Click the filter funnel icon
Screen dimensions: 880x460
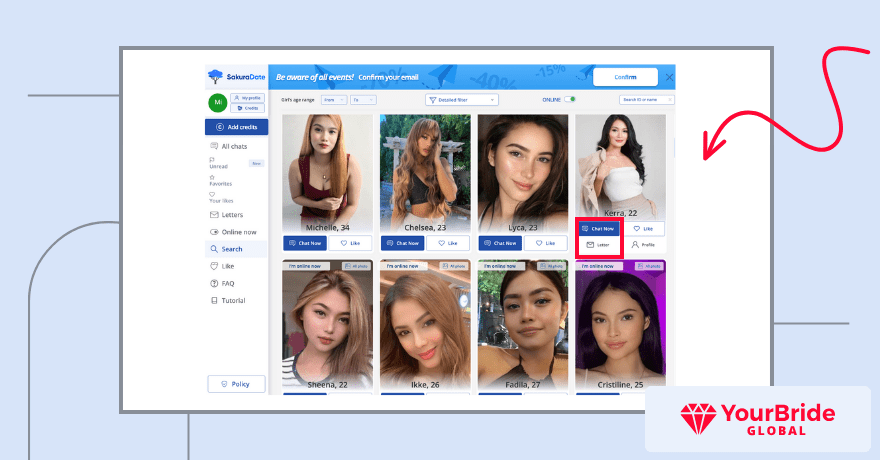coord(433,100)
